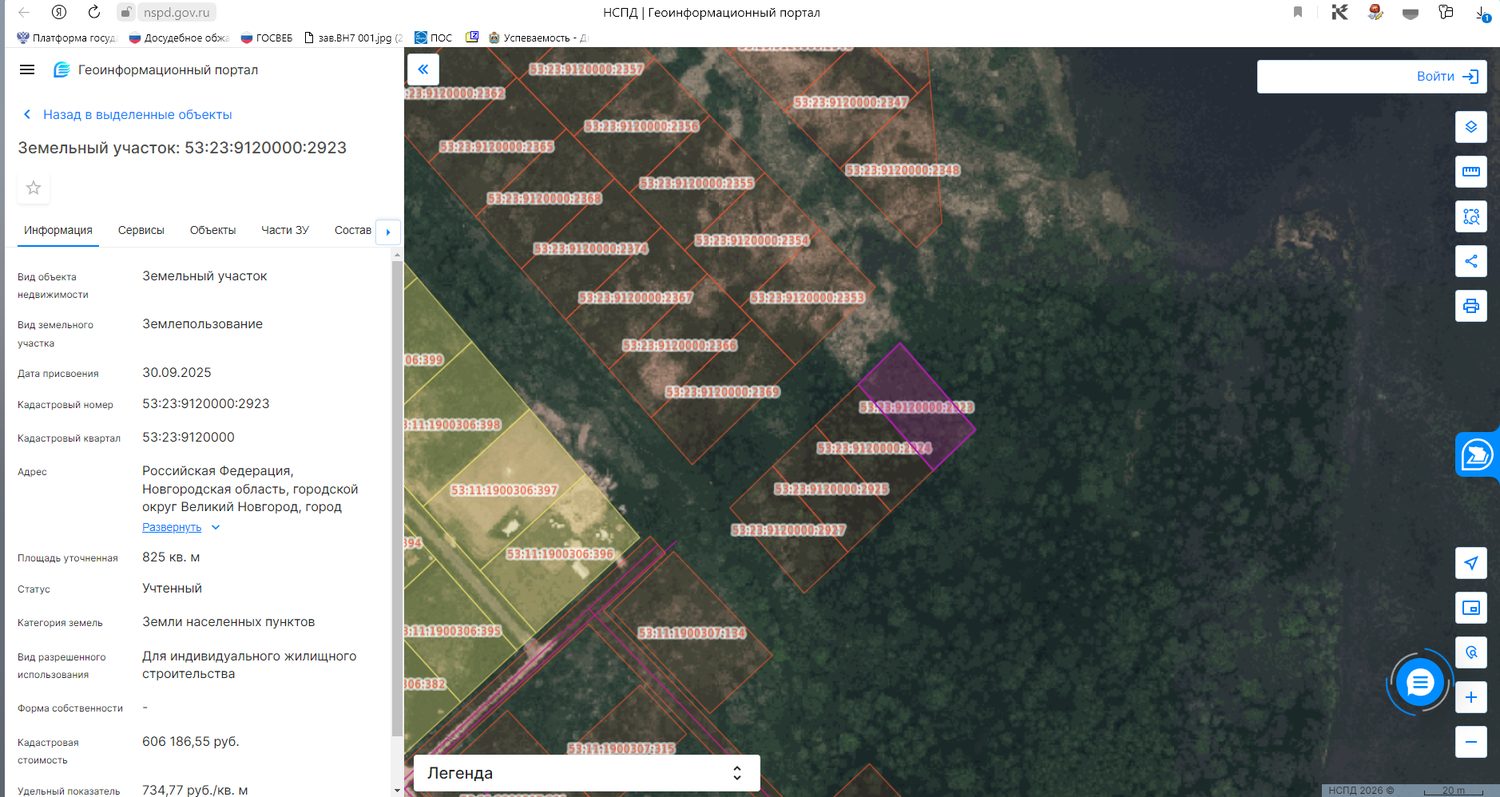This screenshot has width=1500, height=797.
Task: Go back via Назад в выделенные объекты
Action: 127,115
